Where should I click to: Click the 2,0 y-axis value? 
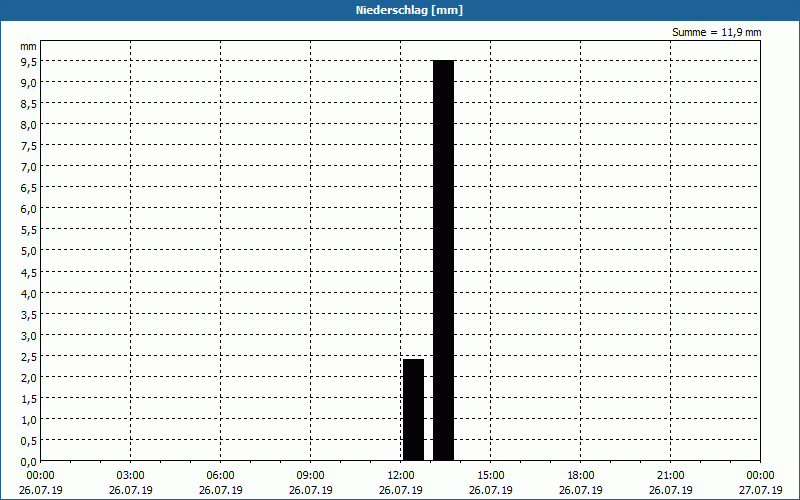coord(28,378)
